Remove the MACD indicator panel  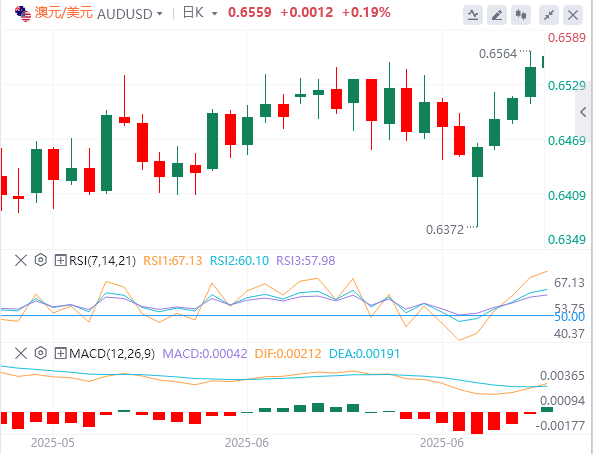pyautogui.click(x=21, y=353)
